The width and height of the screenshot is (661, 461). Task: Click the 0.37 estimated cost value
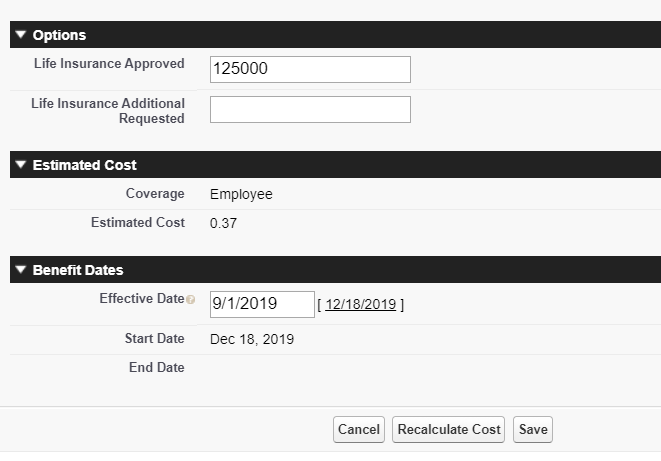point(223,223)
